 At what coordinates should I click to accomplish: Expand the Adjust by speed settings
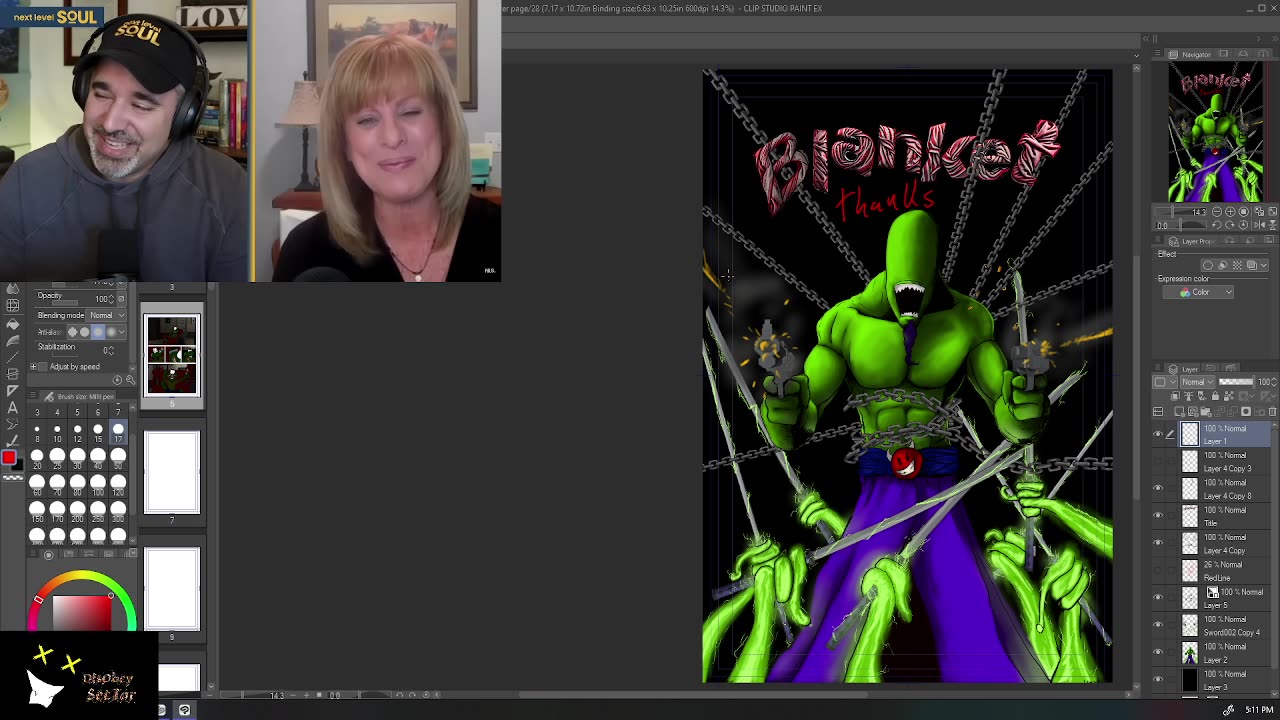[x=33, y=367]
